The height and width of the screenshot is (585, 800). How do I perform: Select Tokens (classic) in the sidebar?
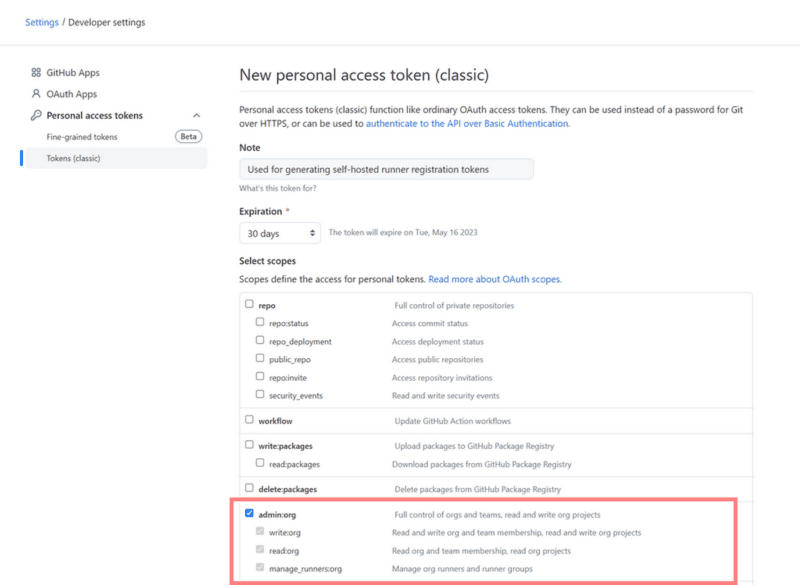(x=116, y=158)
